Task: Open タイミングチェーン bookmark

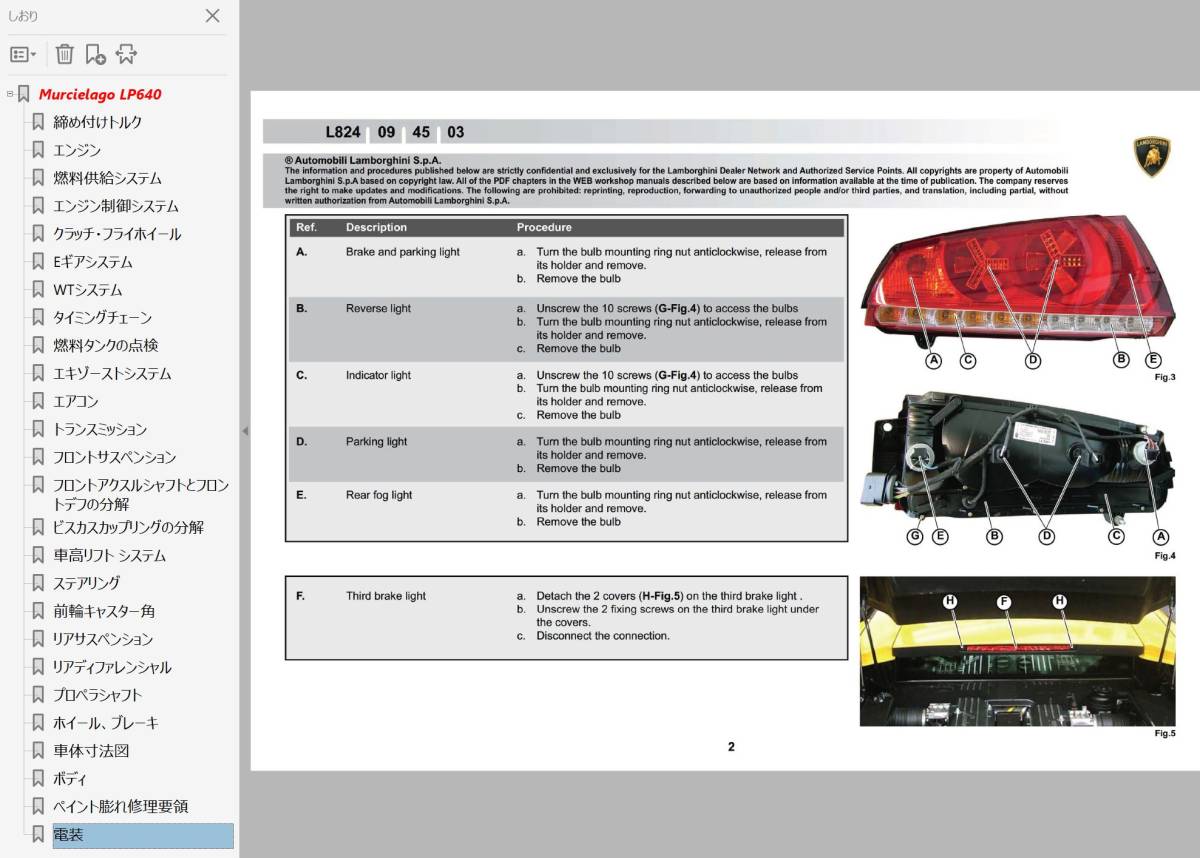Action: coord(103,318)
